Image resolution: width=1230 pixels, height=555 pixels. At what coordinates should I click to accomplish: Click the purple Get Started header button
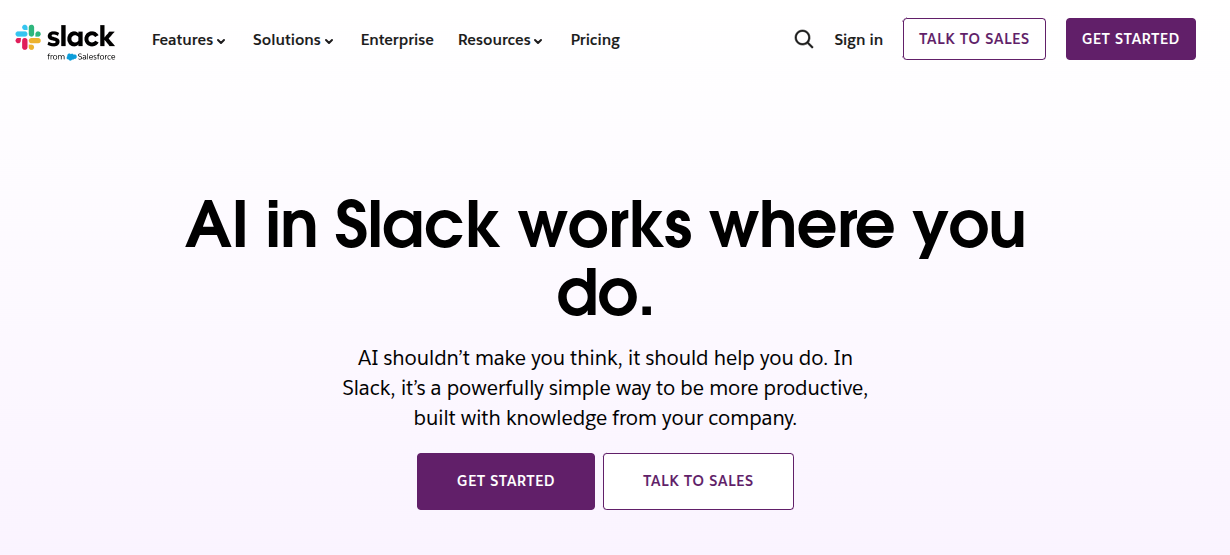(1131, 39)
